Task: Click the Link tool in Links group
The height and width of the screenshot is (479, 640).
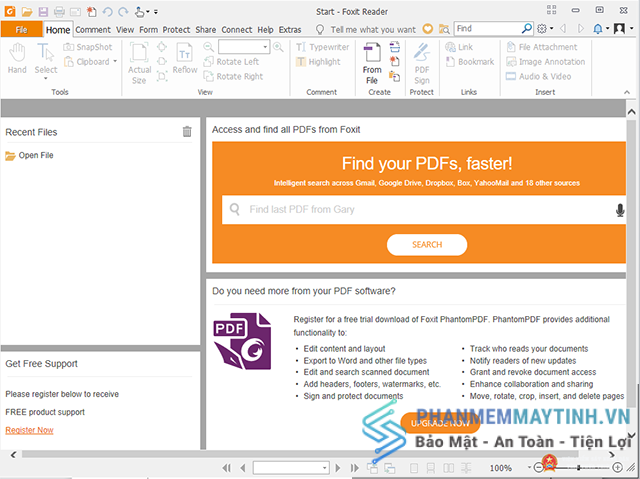Action: point(459,47)
